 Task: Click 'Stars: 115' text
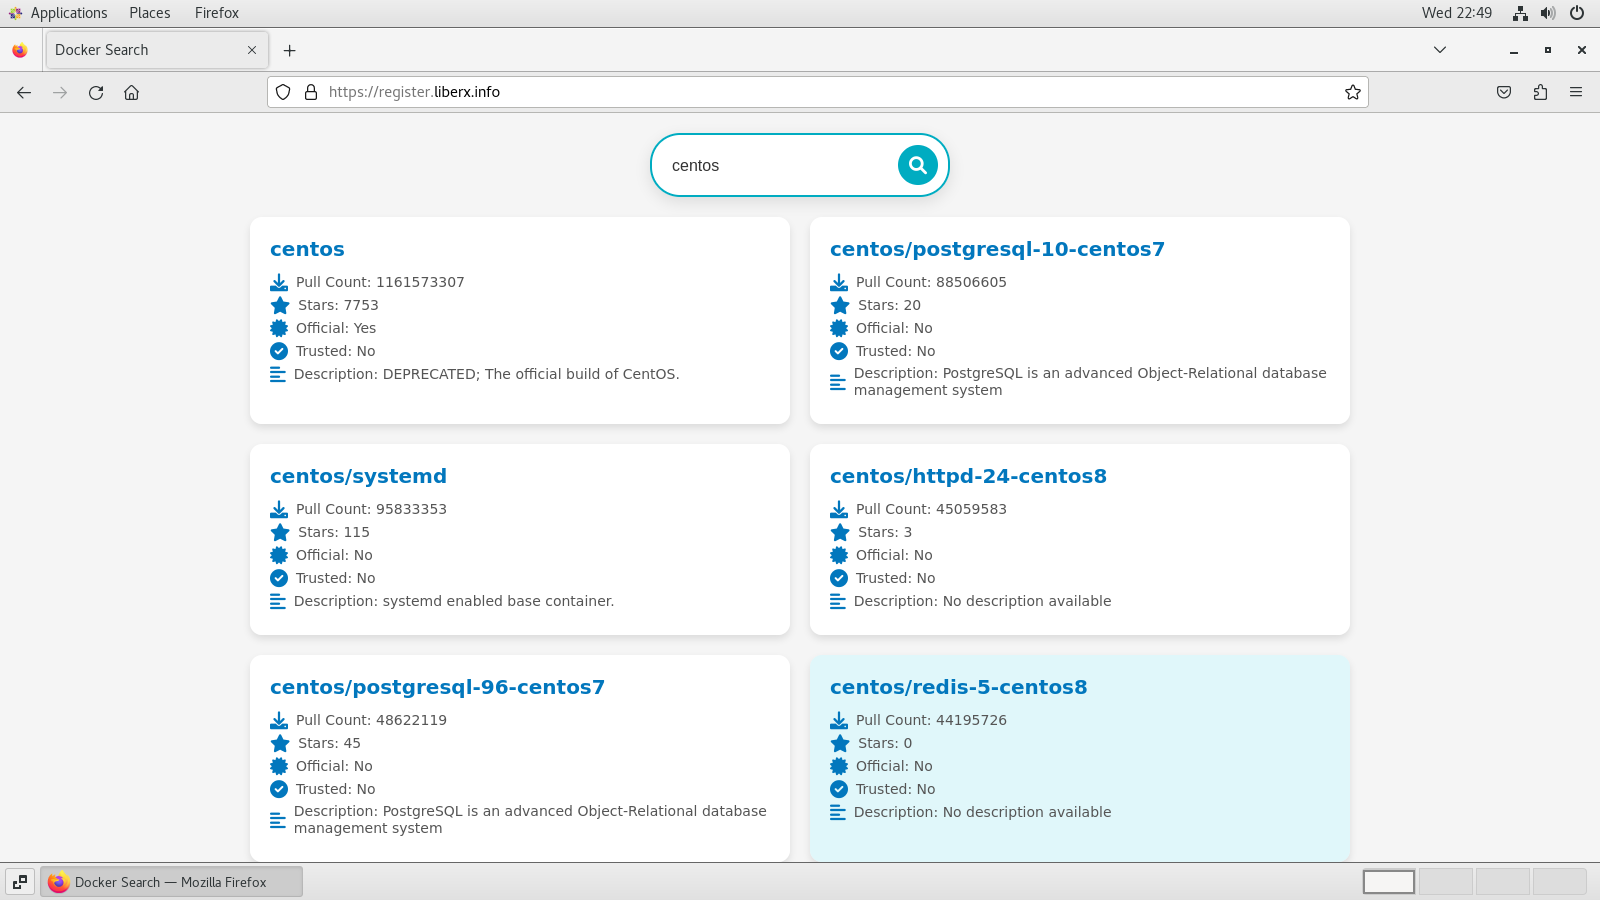click(334, 532)
